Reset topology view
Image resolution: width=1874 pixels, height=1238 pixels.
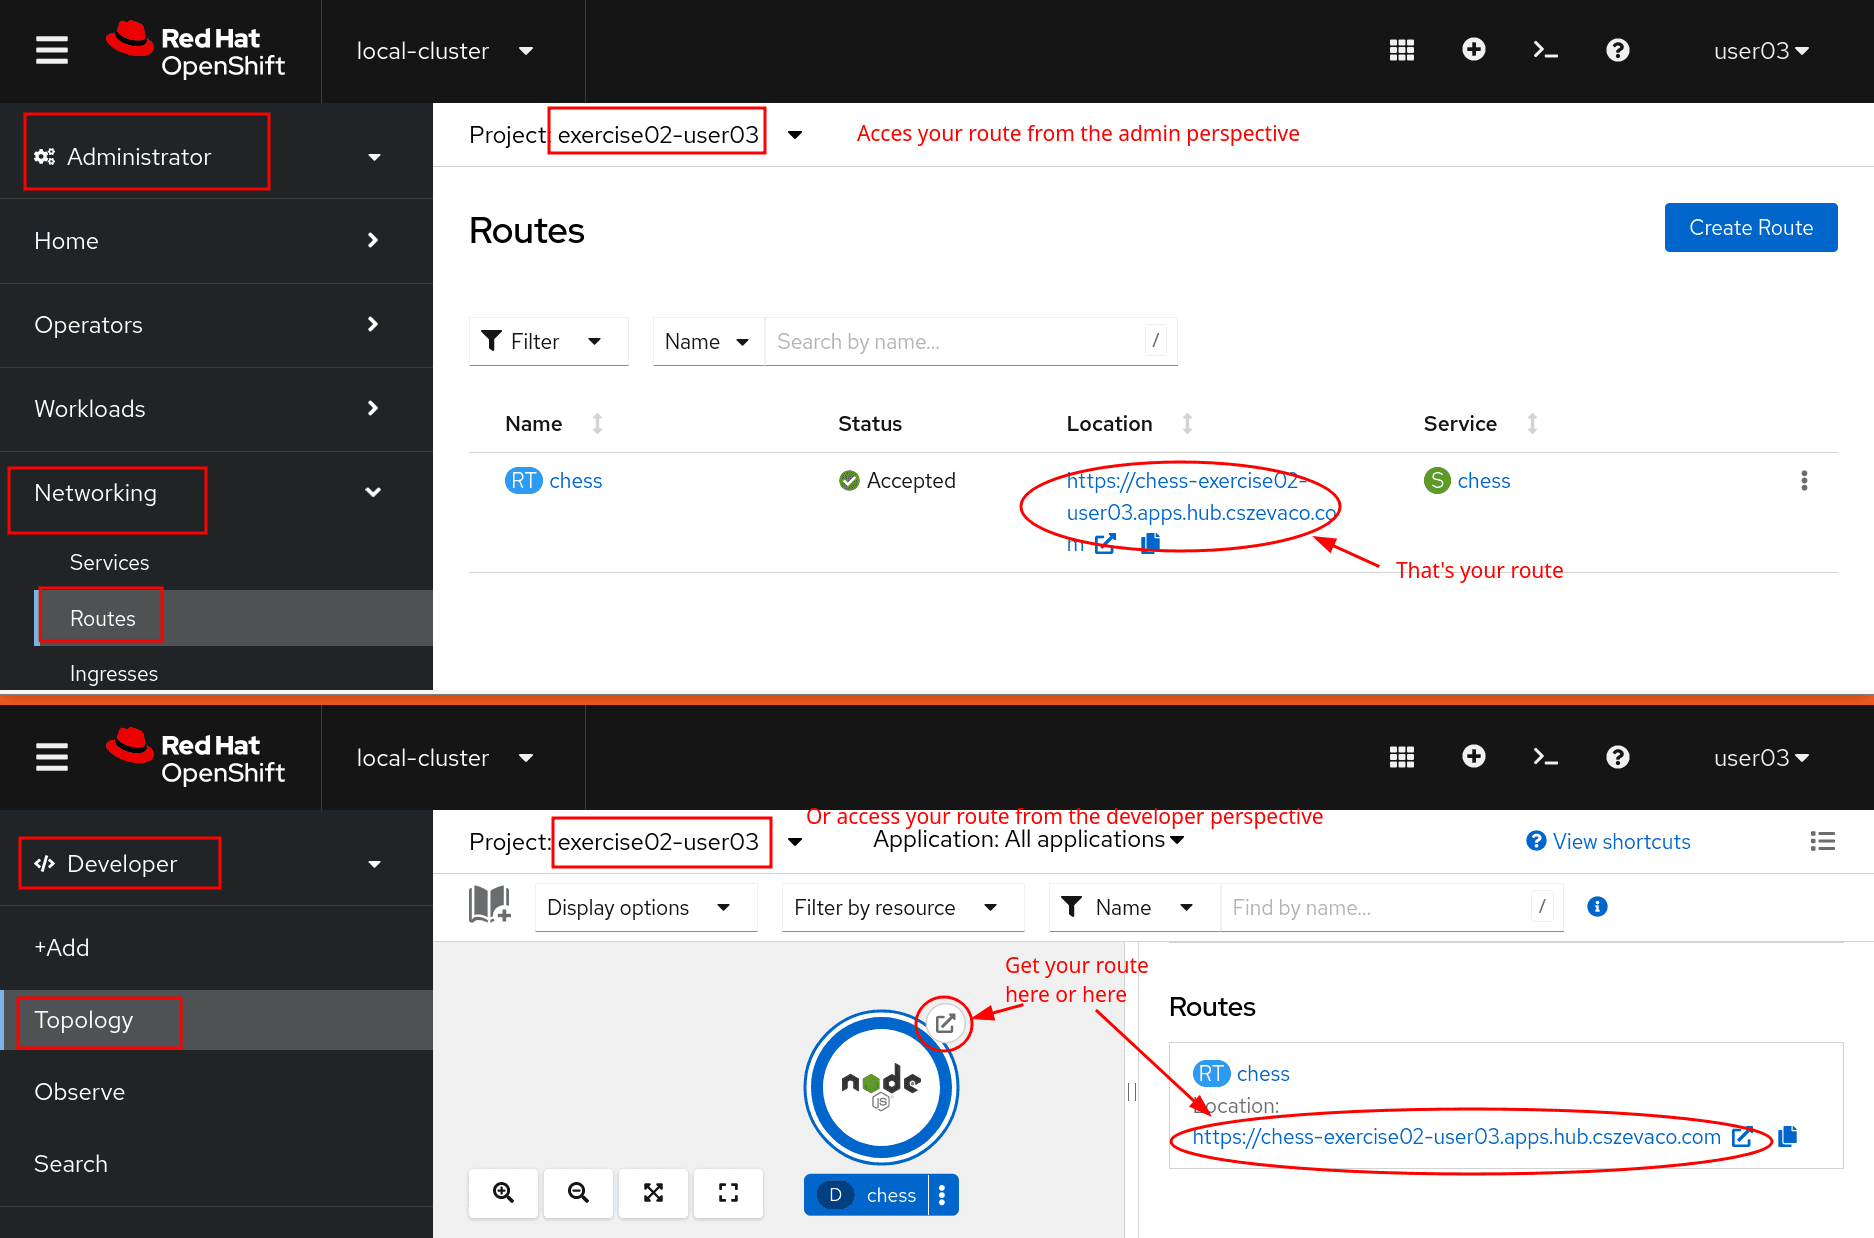pyautogui.click(x=728, y=1193)
